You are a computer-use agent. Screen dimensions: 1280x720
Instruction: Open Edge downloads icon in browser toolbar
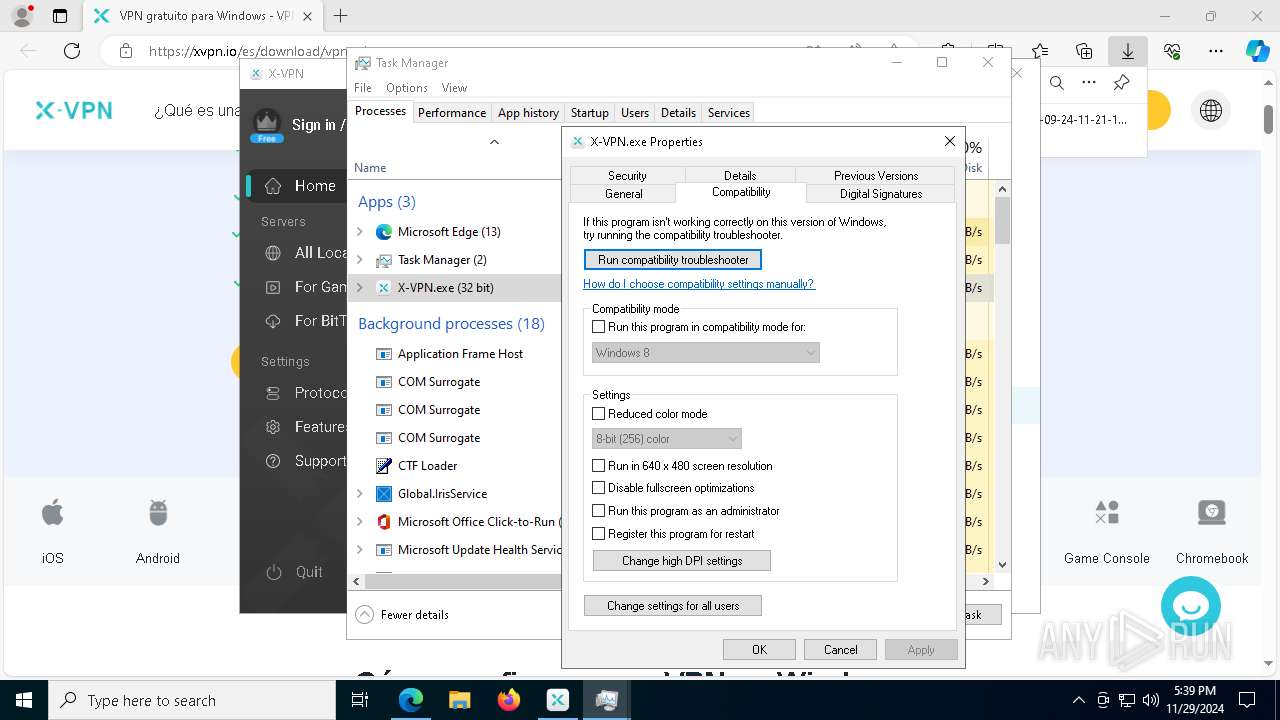[1127, 51]
